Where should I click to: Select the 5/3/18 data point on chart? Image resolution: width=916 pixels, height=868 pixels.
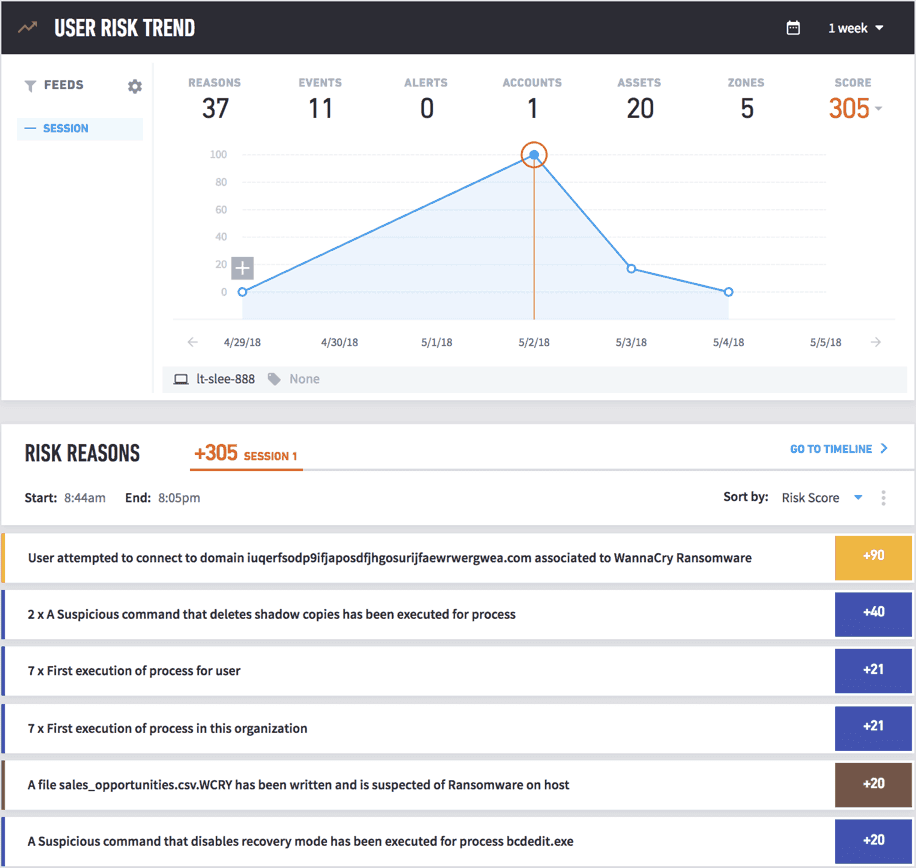[631, 269]
